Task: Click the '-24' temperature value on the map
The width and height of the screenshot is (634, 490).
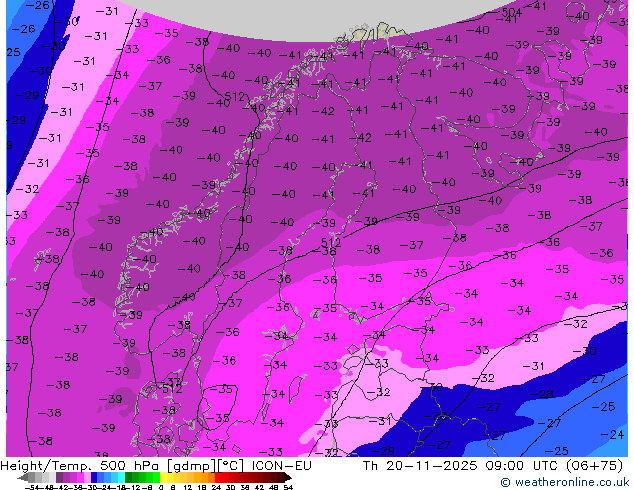Action: tap(613, 435)
